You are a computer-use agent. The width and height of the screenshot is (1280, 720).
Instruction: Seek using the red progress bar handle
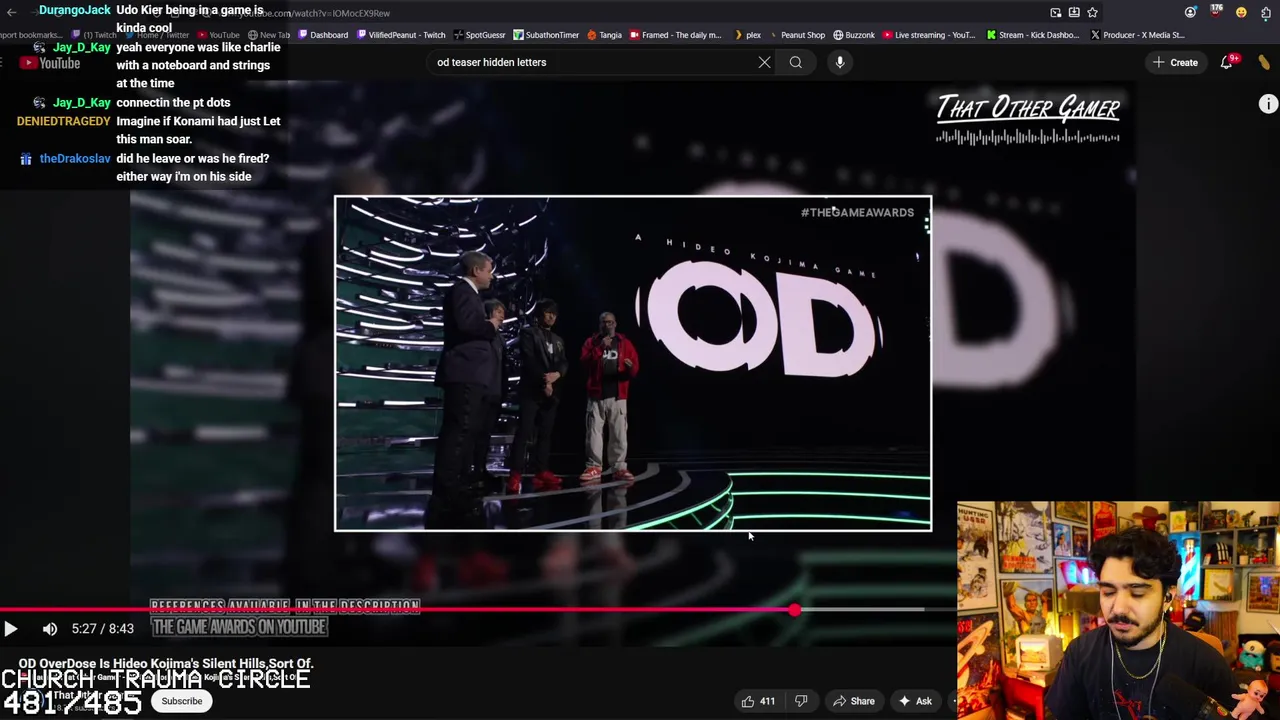(794, 609)
